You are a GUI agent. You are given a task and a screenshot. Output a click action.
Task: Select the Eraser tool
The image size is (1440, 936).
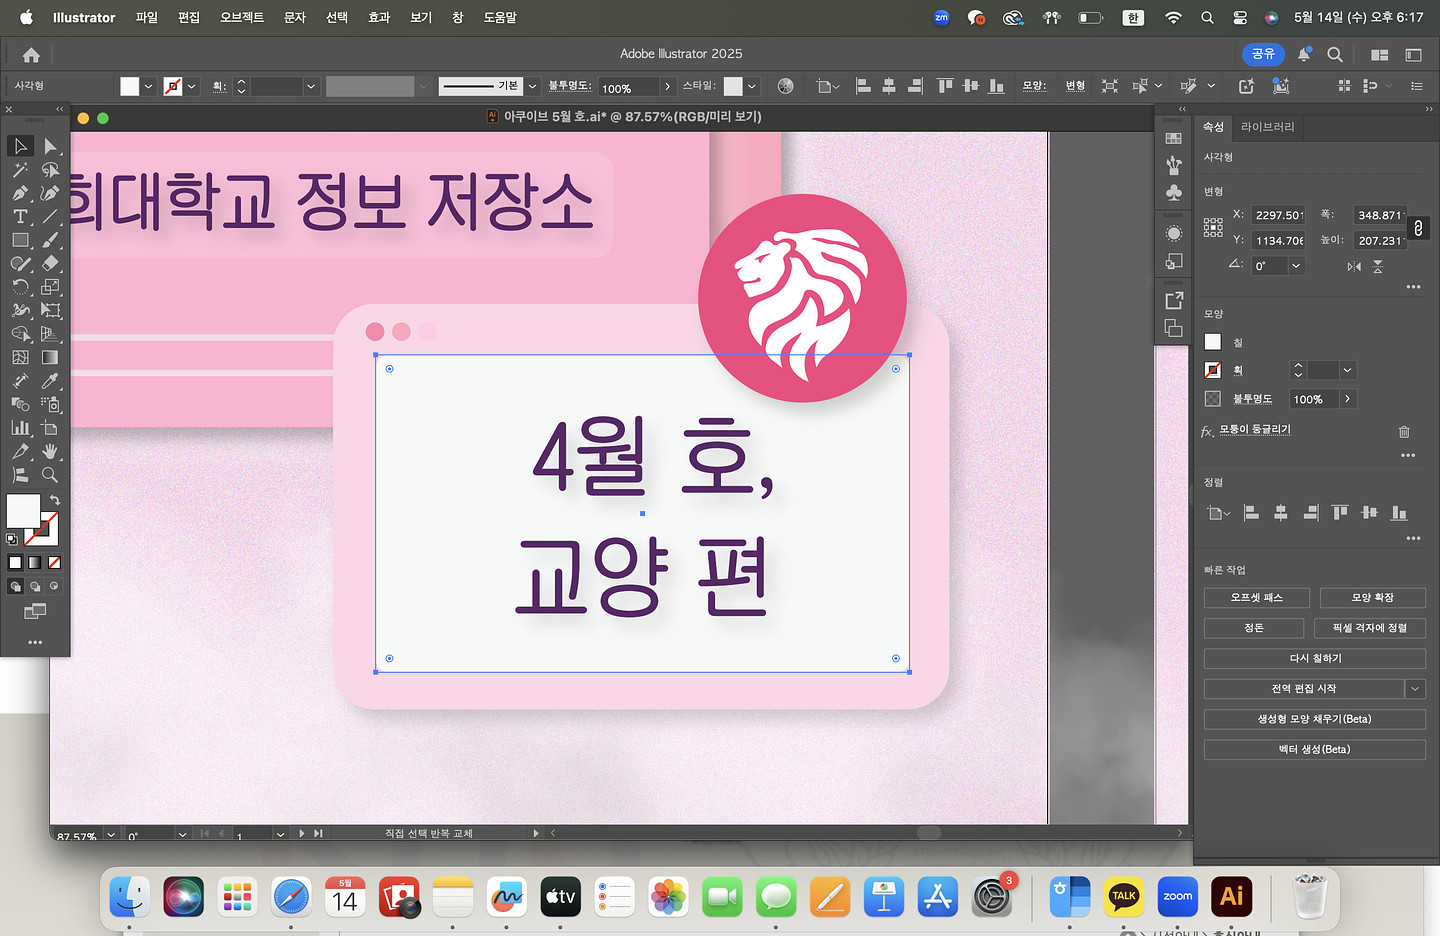tap(50, 264)
